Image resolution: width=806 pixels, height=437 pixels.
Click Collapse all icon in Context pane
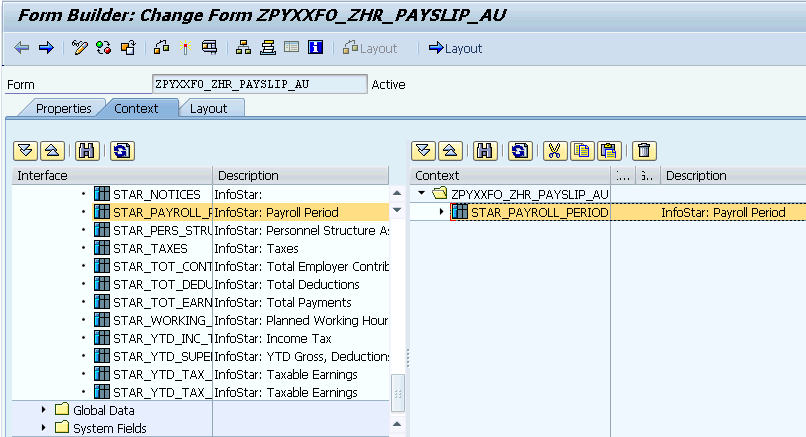pos(450,151)
